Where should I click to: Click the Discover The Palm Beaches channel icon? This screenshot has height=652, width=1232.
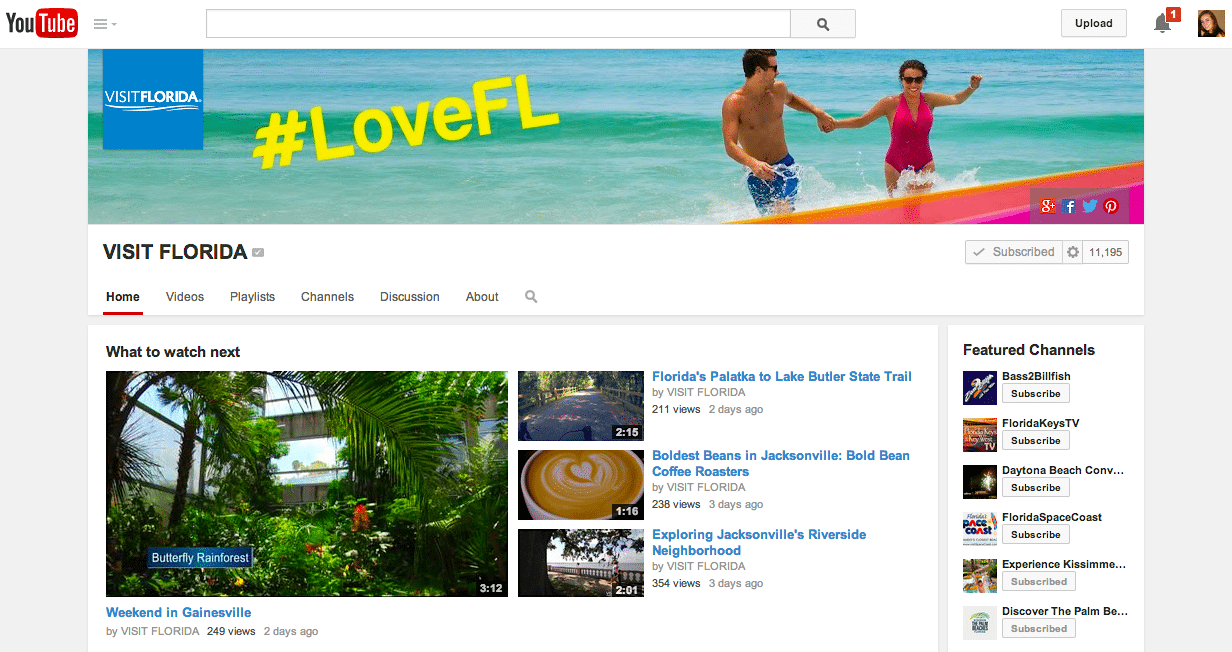[x=980, y=622]
